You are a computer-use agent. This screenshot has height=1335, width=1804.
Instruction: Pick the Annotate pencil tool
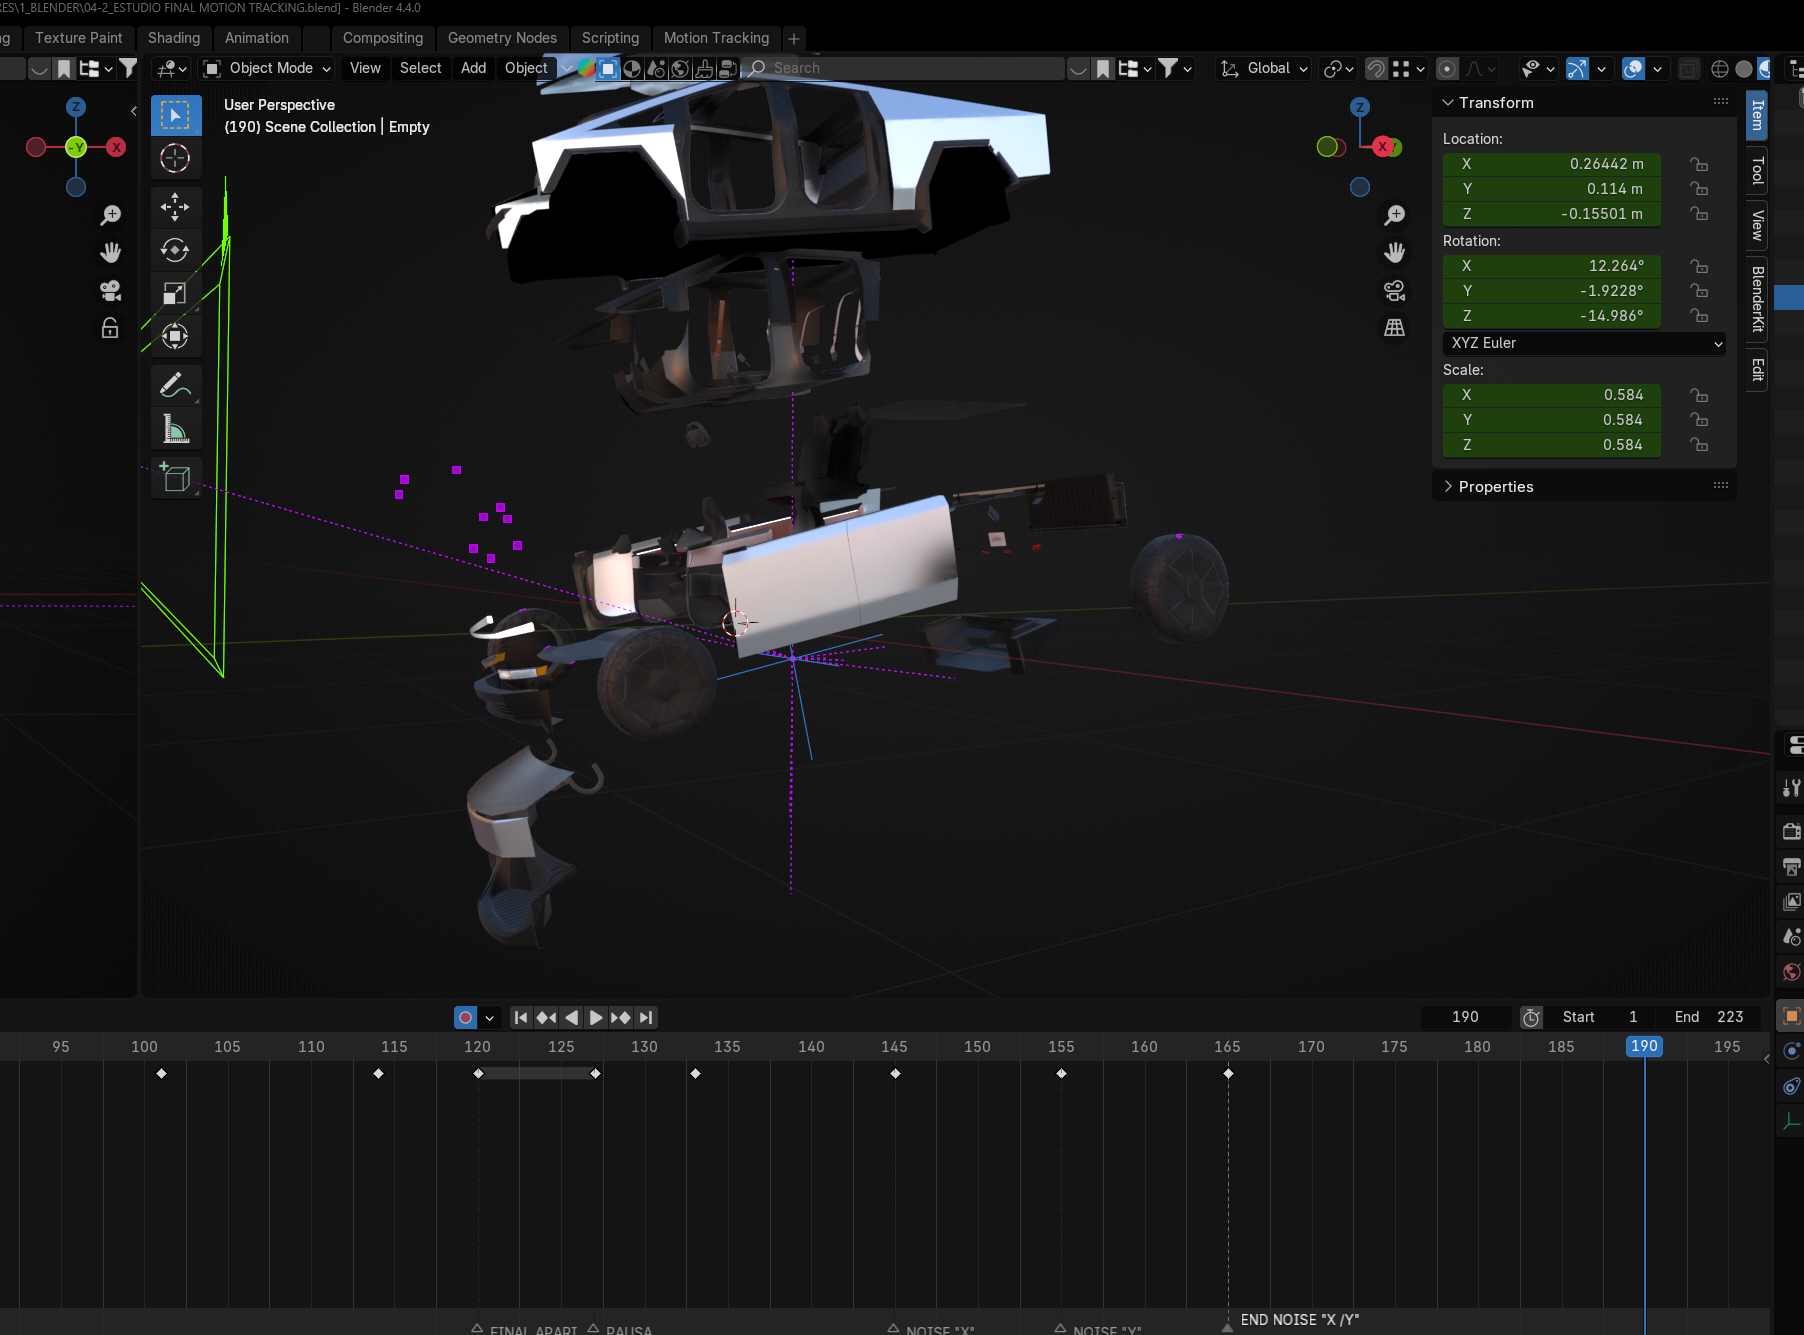(x=175, y=385)
